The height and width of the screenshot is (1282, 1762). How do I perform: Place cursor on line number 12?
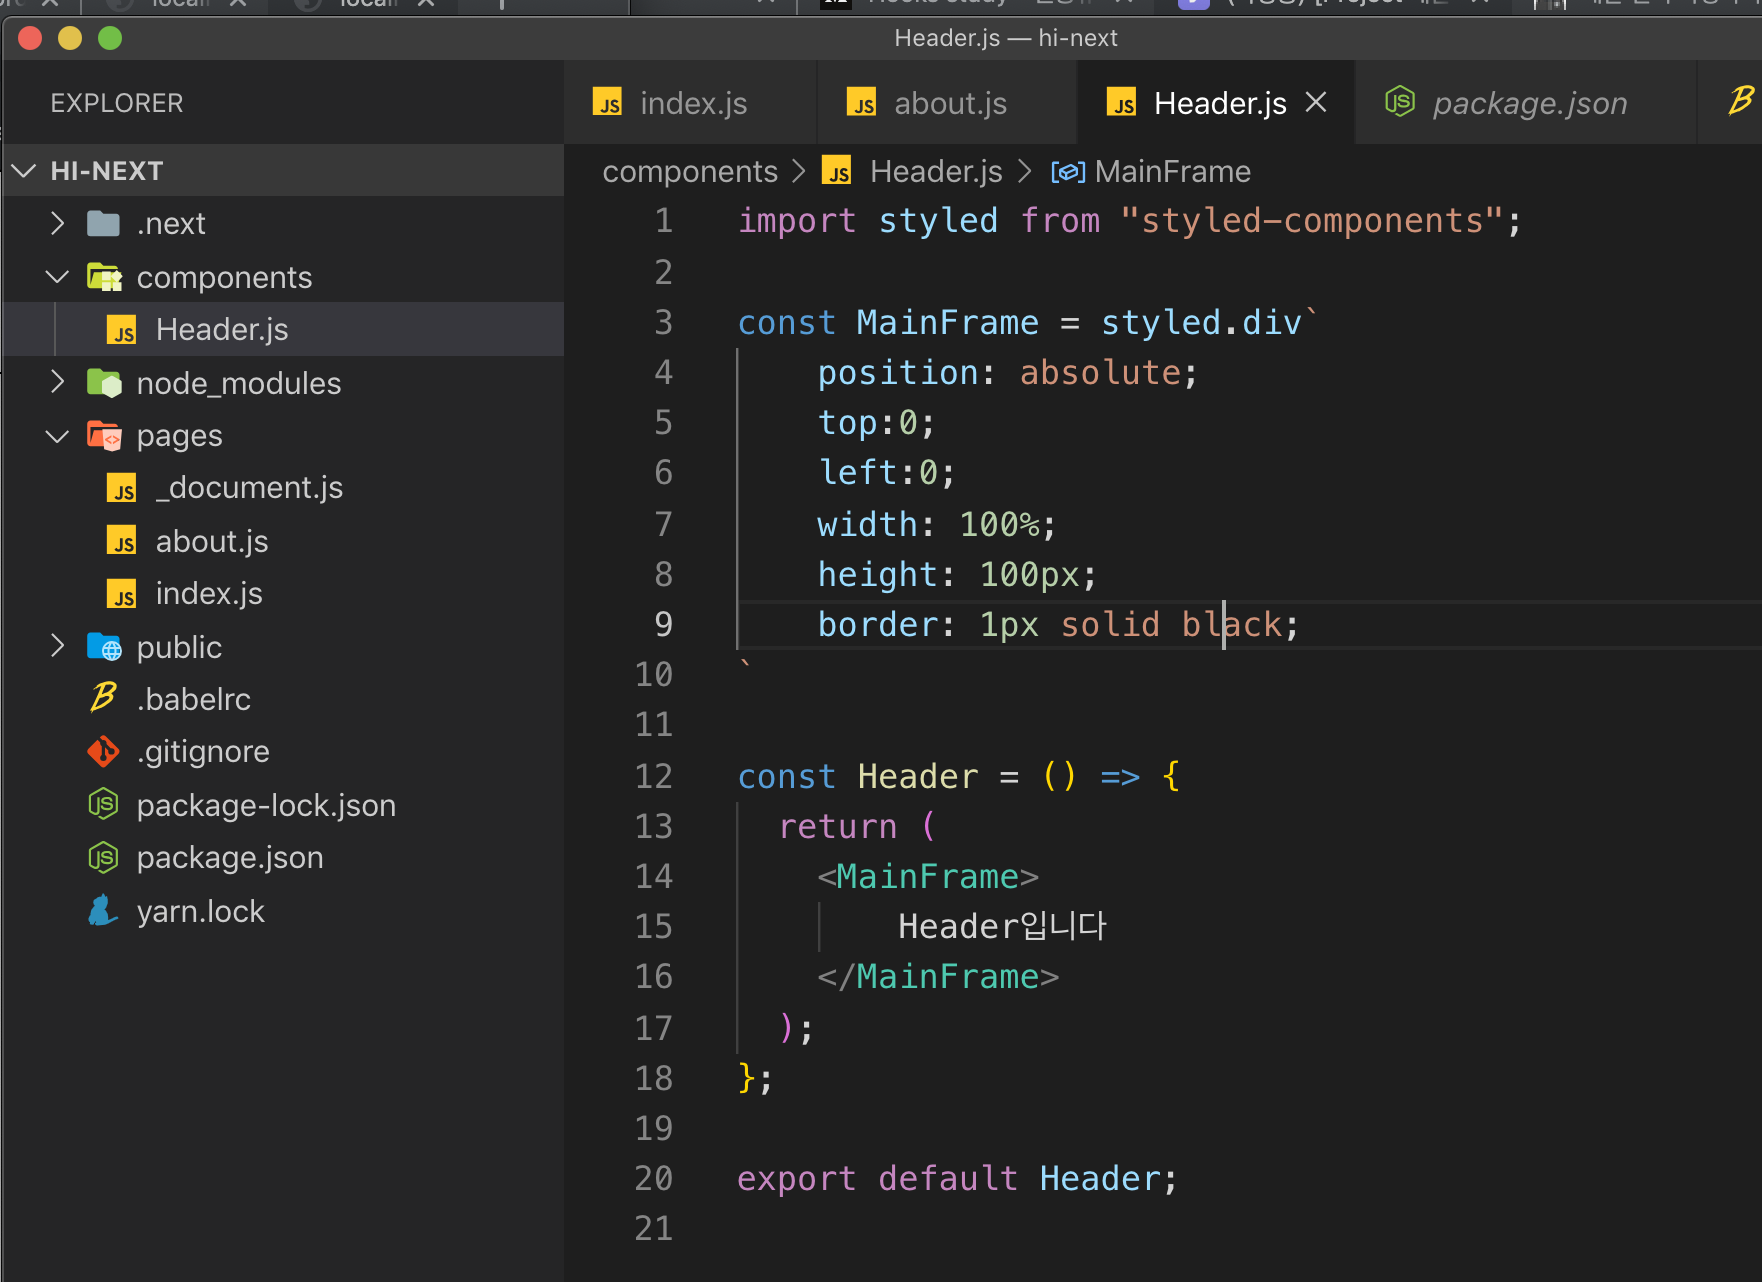654,776
